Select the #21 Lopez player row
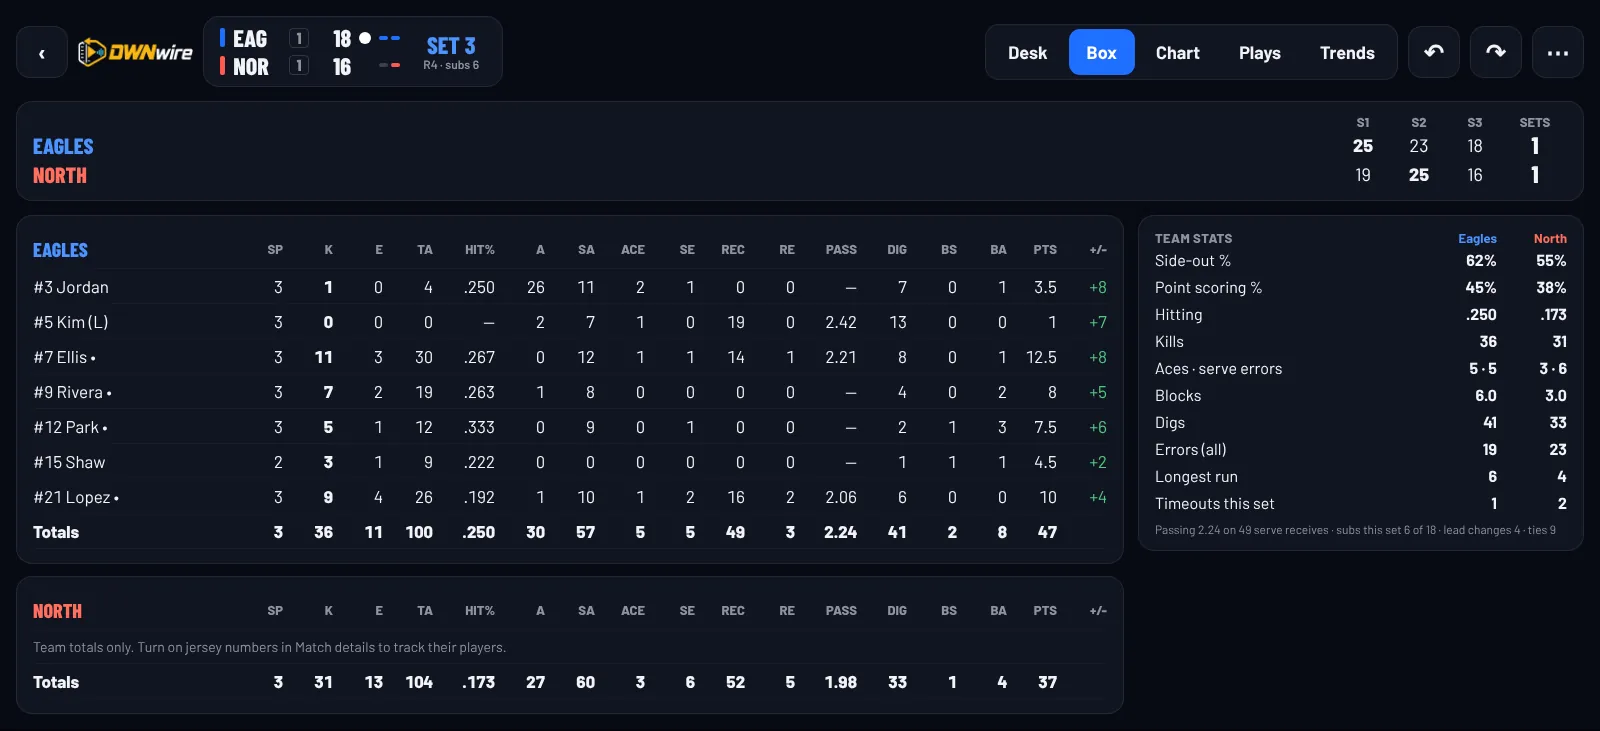Viewport: 1600px width, 731px height. coord(570,497)
